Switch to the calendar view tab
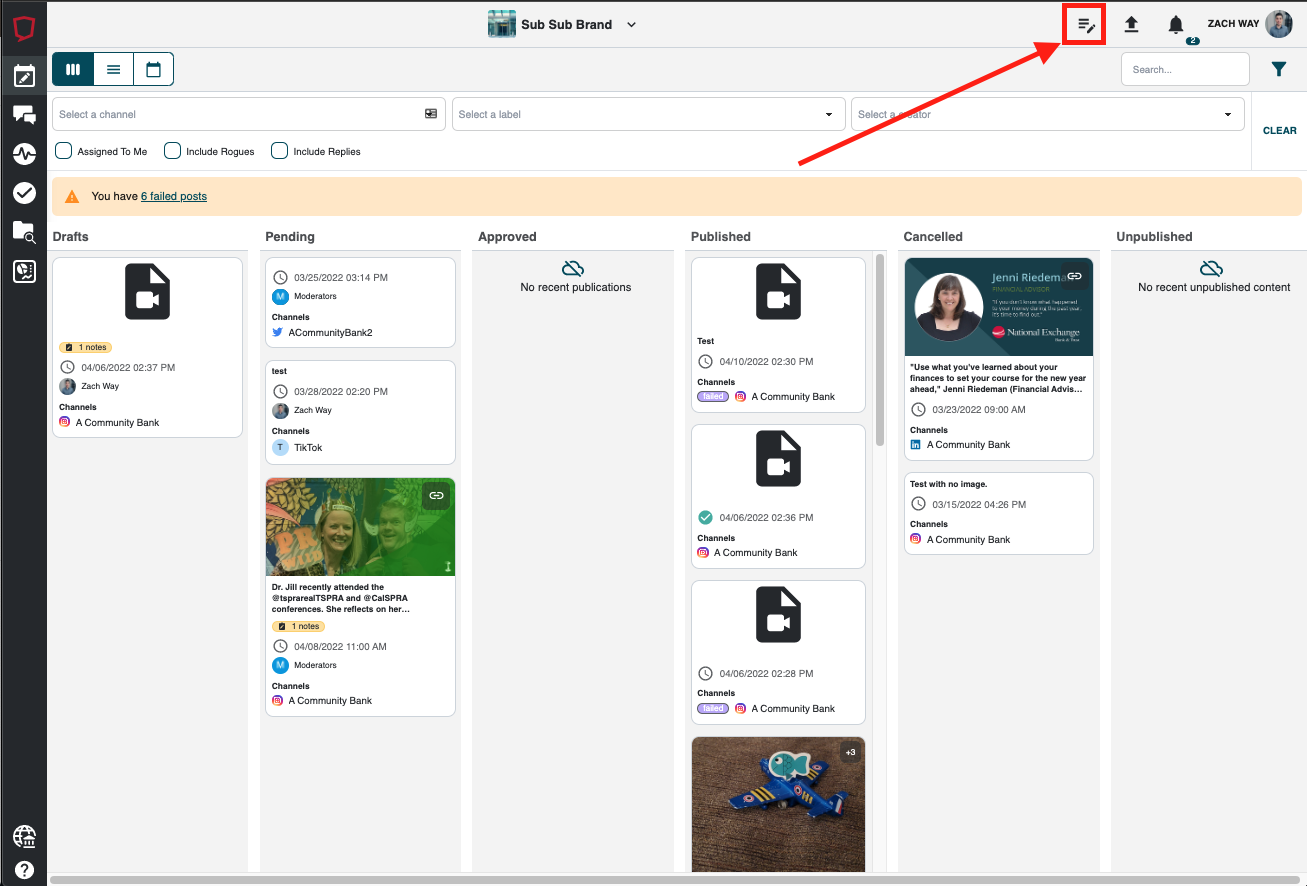 tap(153, 69)
